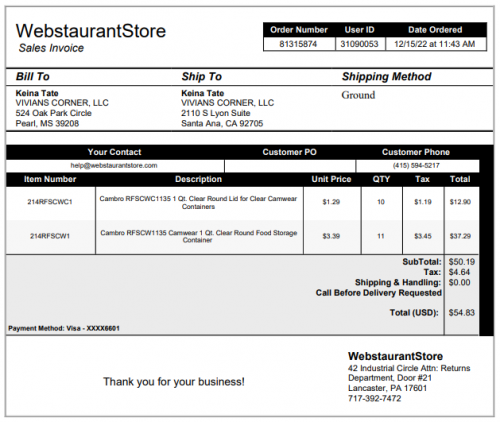Click the help@webstaurantstore.com email address
500x422 pixels.
click(114, 166)
